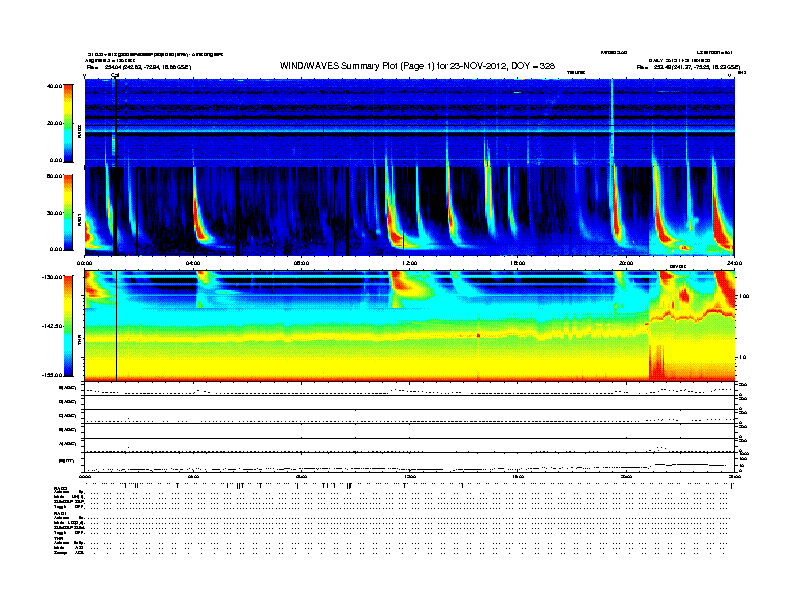
Task: Click the RAD2 status header at lower left
Action: click(x=60, y=489)
